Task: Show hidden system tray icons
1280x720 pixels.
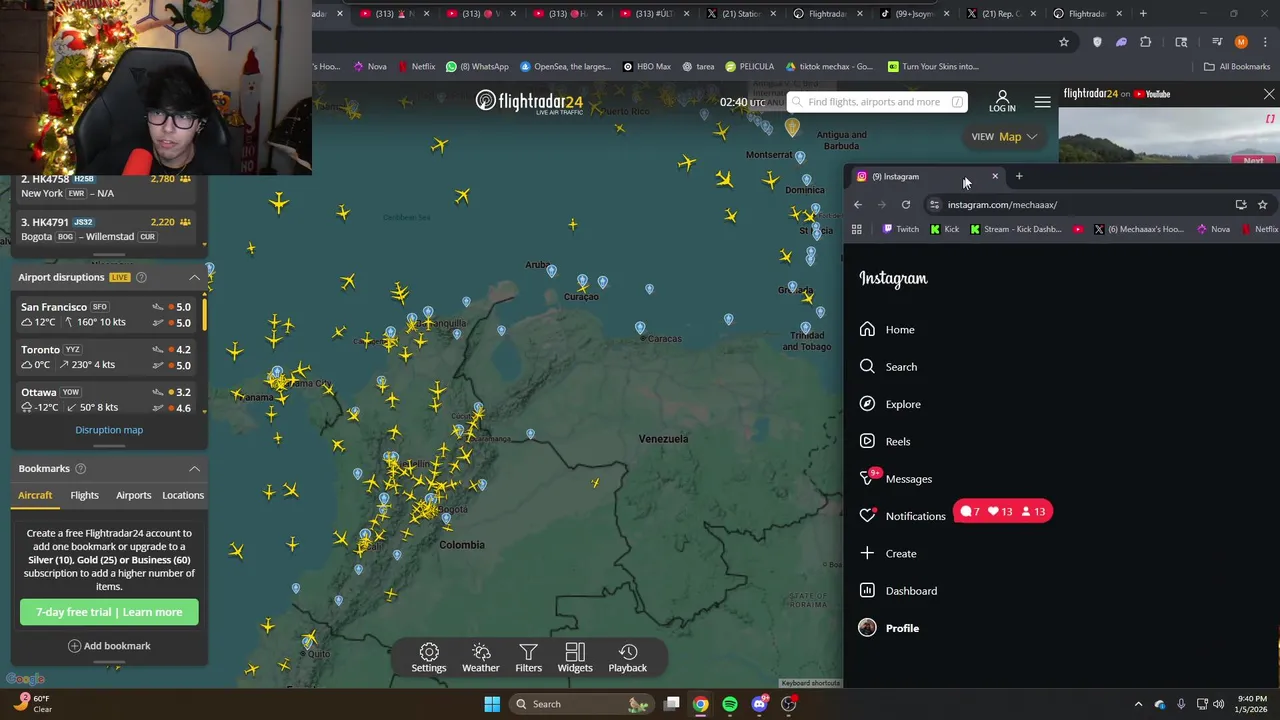Action: [1138, 704]
